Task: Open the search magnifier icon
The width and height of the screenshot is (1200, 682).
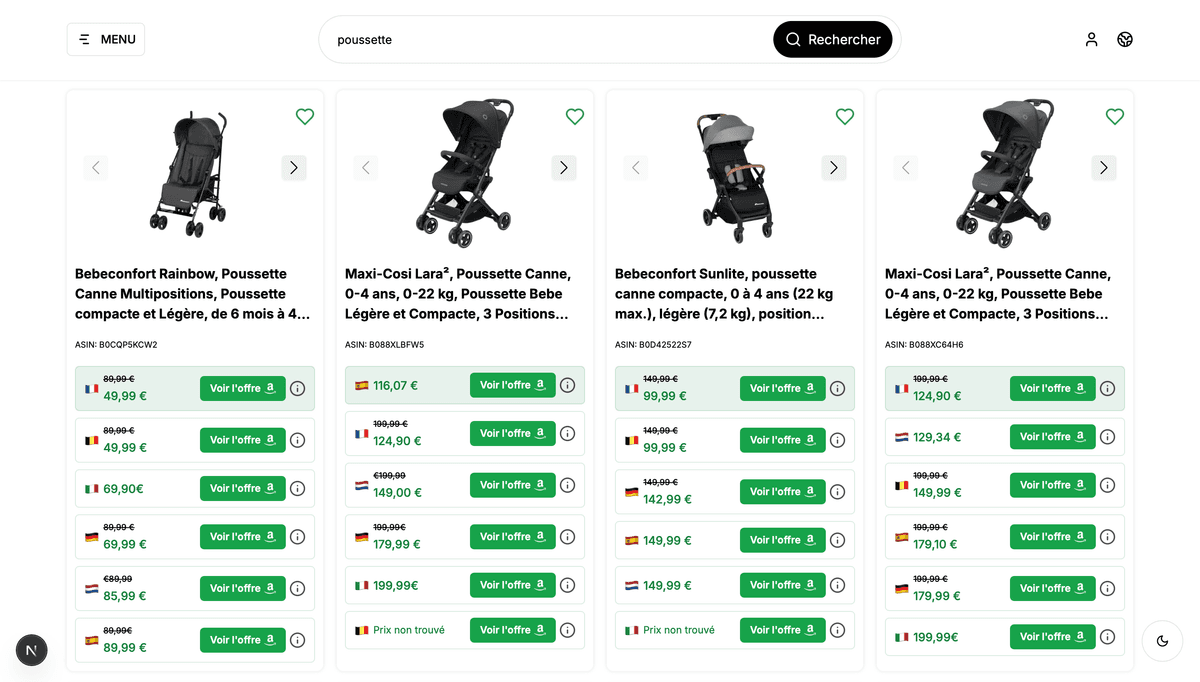Action: (x=793, y=39)
